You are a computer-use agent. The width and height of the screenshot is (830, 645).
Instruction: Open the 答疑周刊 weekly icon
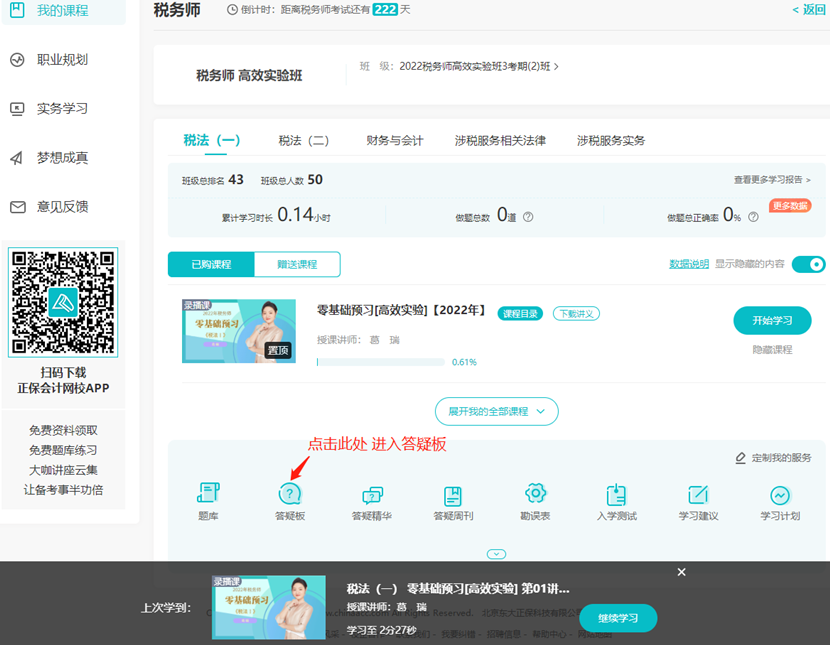[453, 495]
